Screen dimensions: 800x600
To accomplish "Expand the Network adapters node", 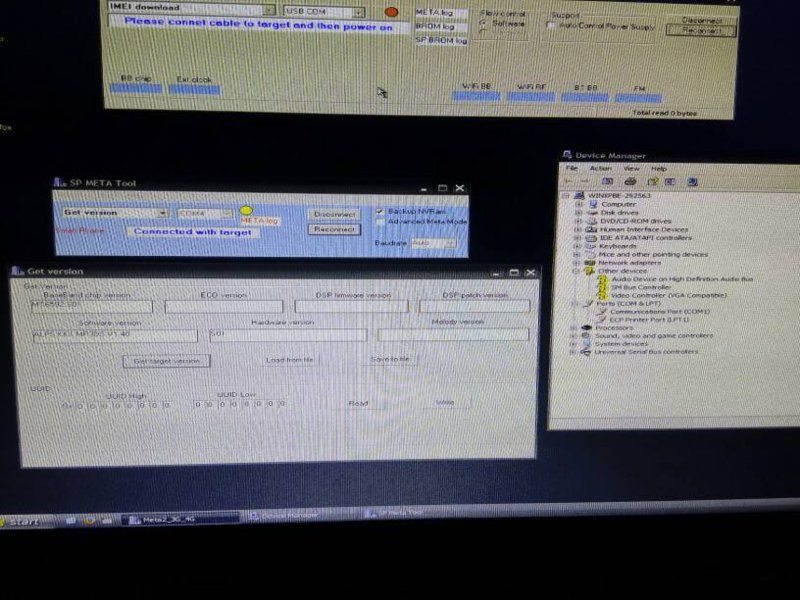I will click(x=577, y=262).
